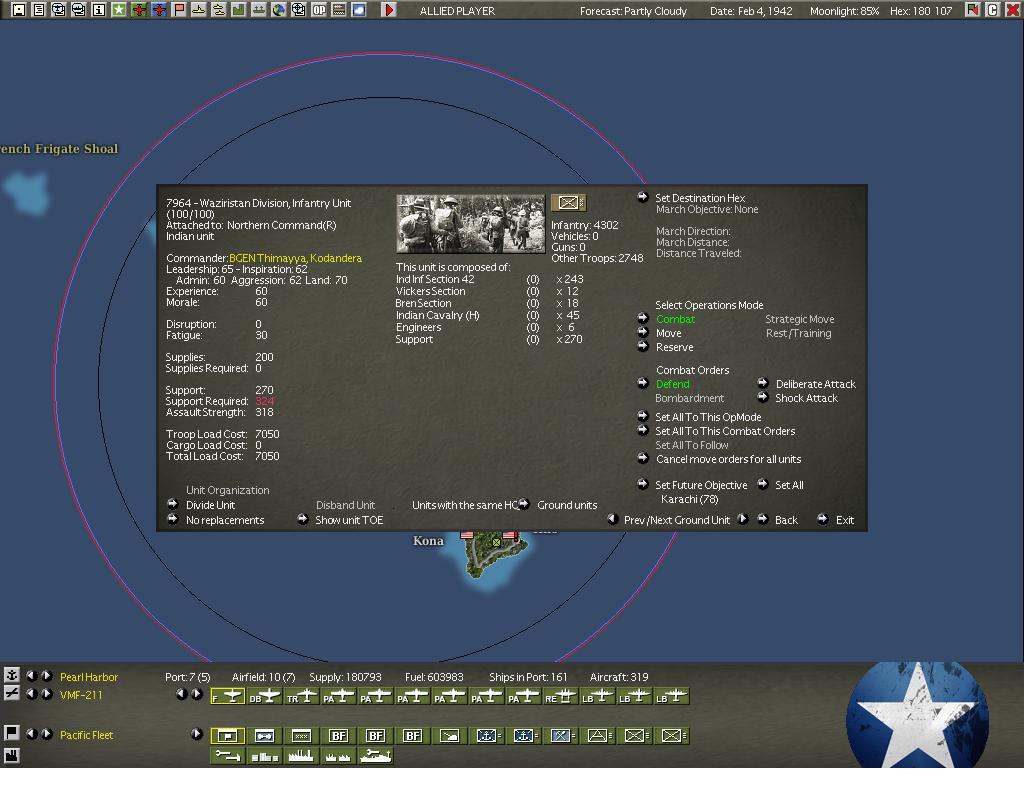The image size is (1024, 786).
Task: Open the info 'i' icon in top toolbar
Action: [99, 10]
